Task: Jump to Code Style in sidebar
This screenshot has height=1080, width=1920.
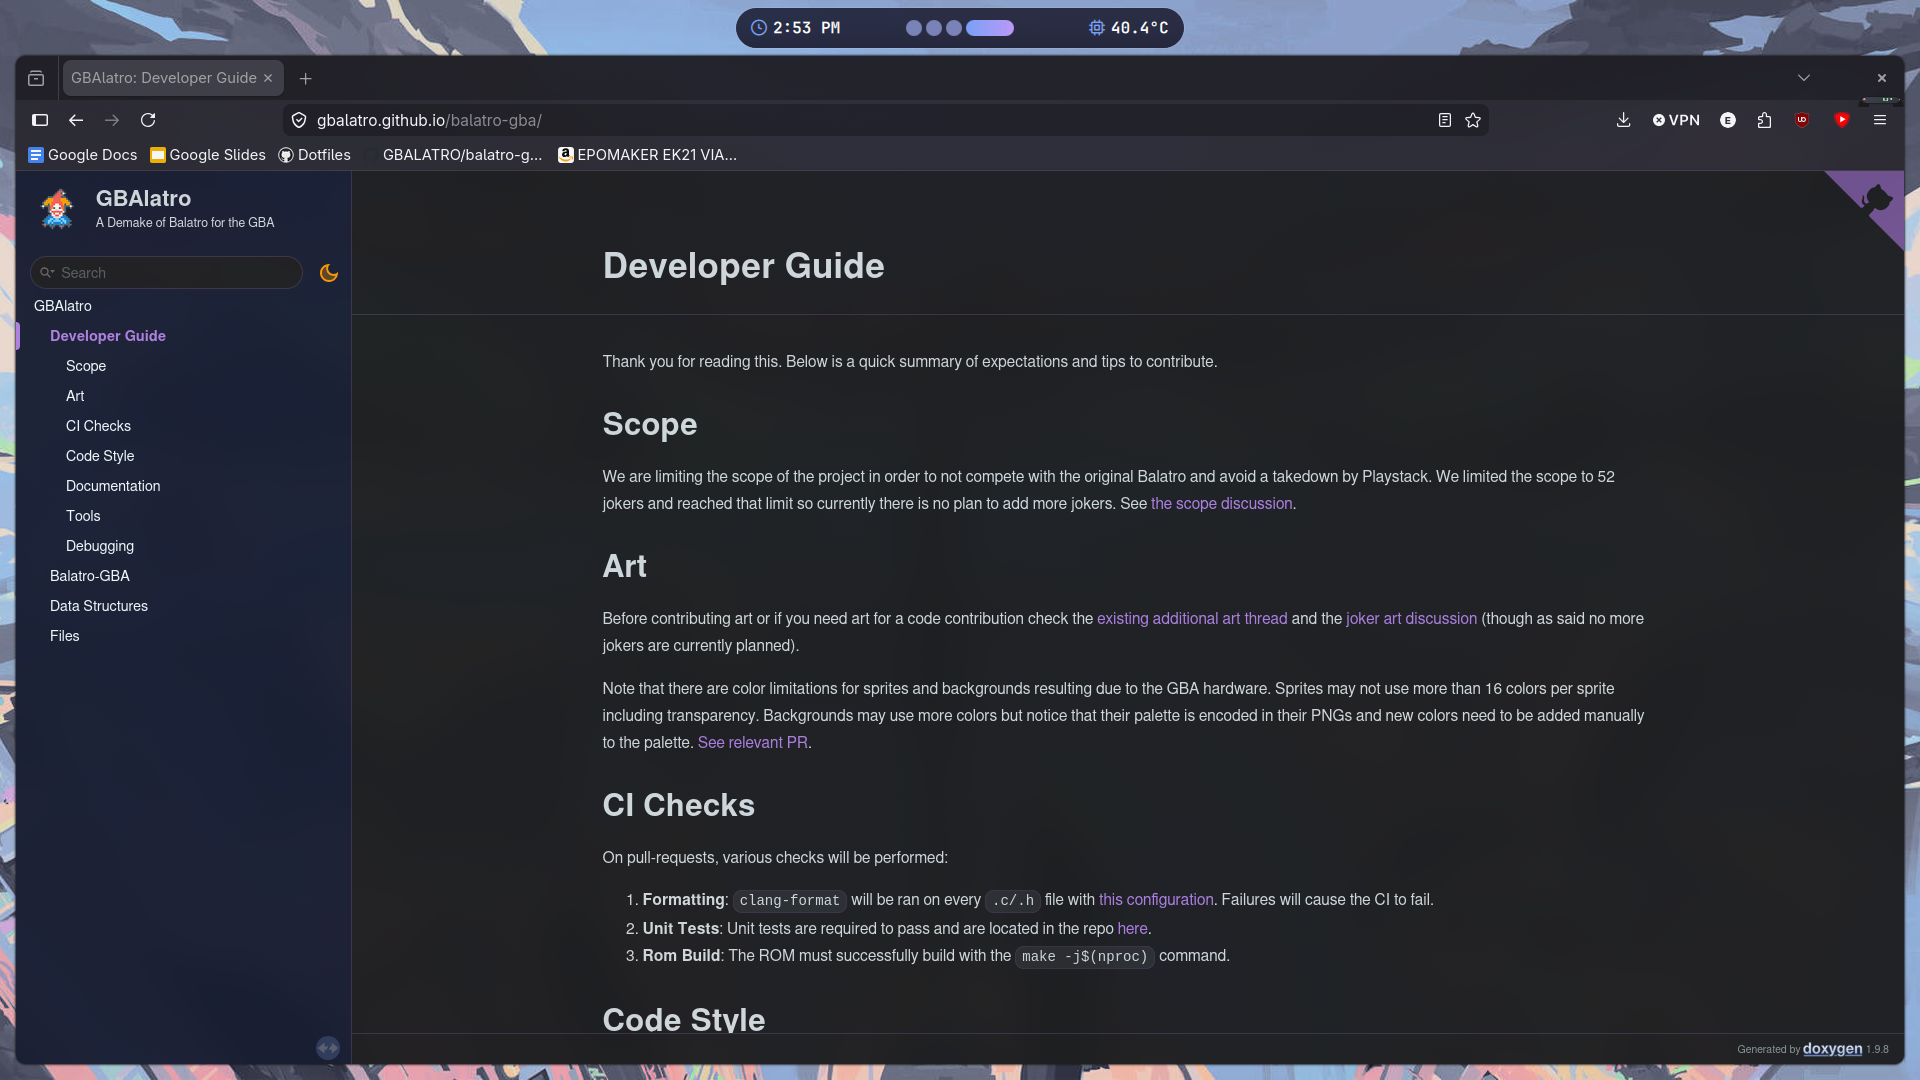Action: pos(100,456)
